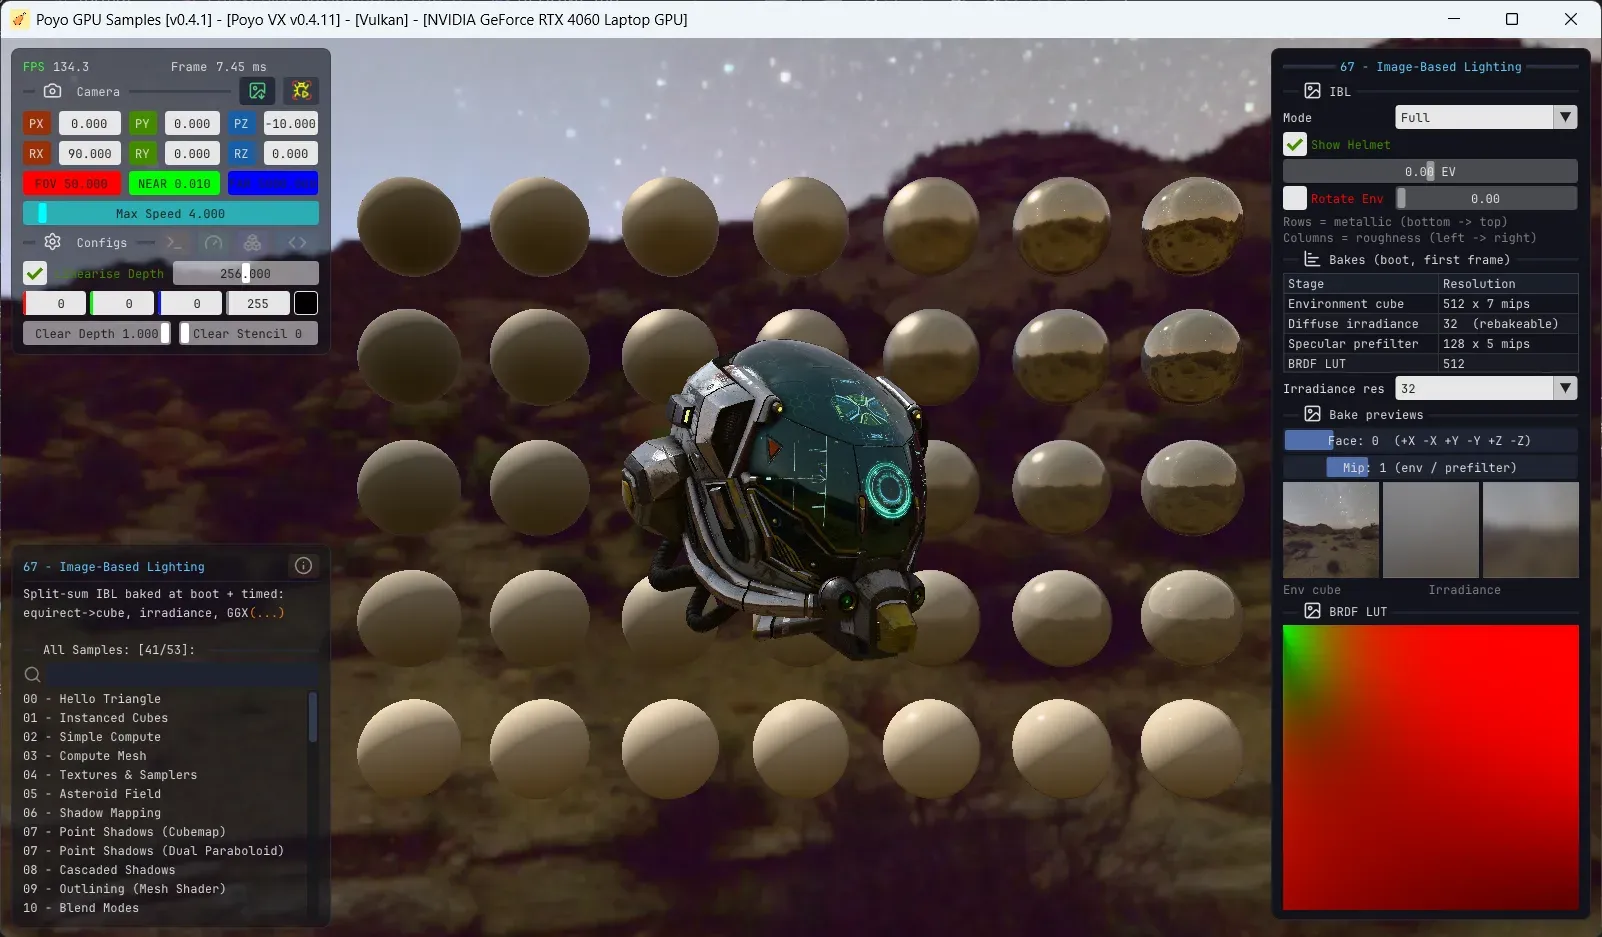Click the Rotate Env angle slider

click(x=1487, y=198)
